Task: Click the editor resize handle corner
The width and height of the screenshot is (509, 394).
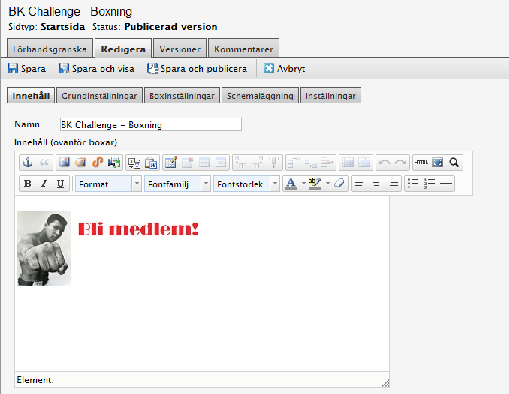Action: pos(386,383)
